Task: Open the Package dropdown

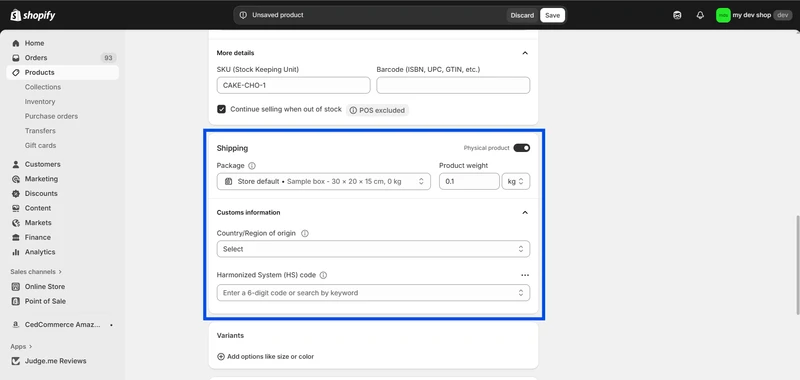Action: [x=323, y=182]
